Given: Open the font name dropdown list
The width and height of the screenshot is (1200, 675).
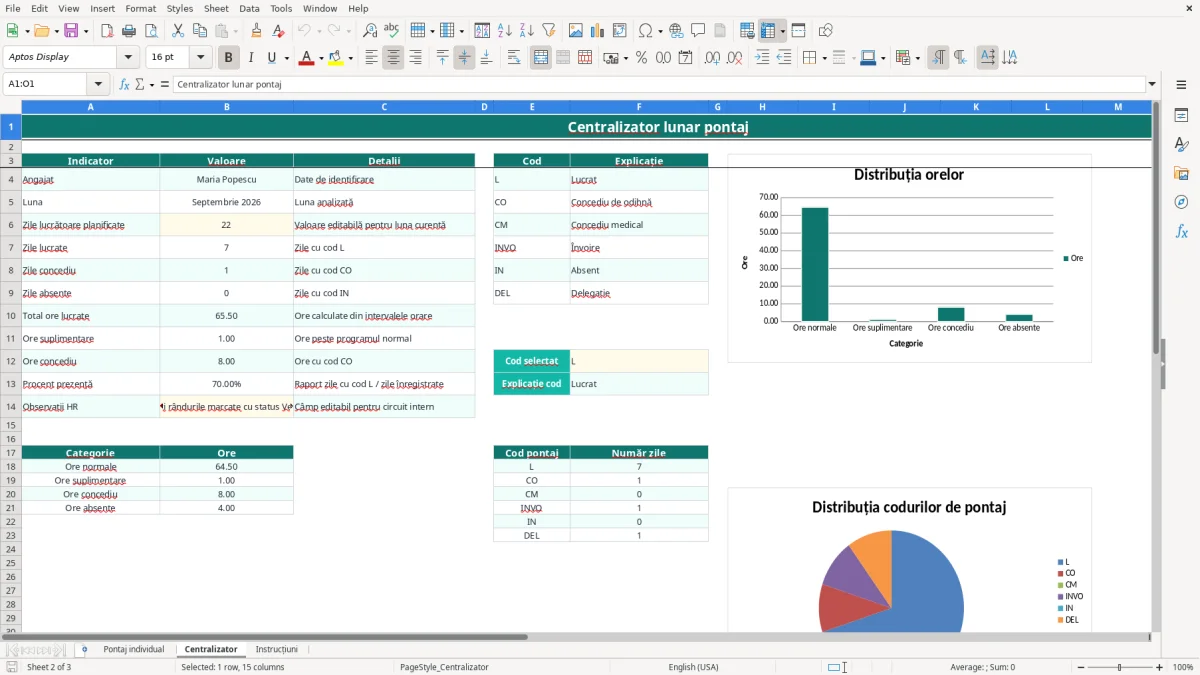Looking at the screenshot, I should 126,58.
